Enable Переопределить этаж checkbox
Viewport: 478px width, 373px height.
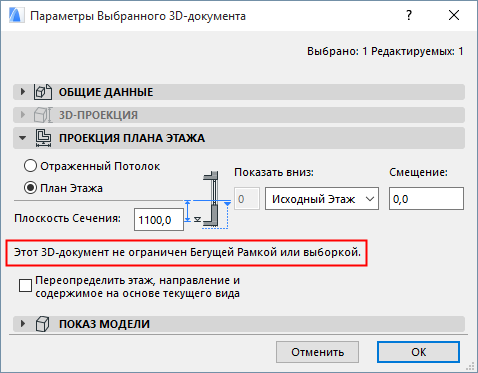point(25,286)
